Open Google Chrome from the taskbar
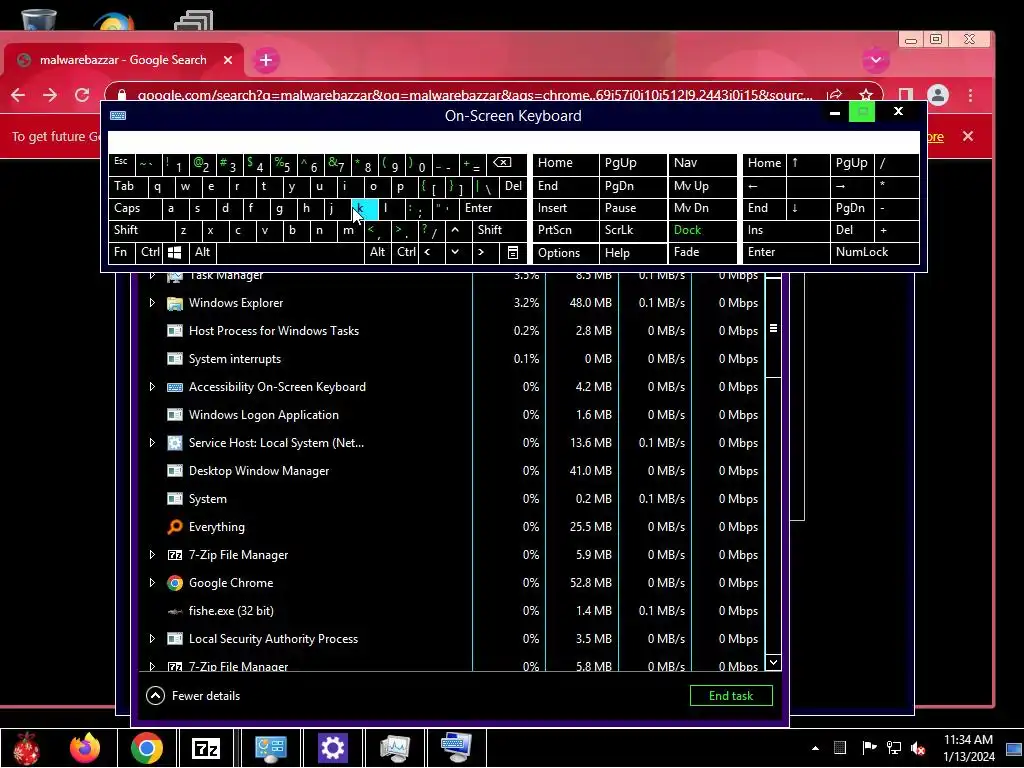 click(x=146, y=748)
